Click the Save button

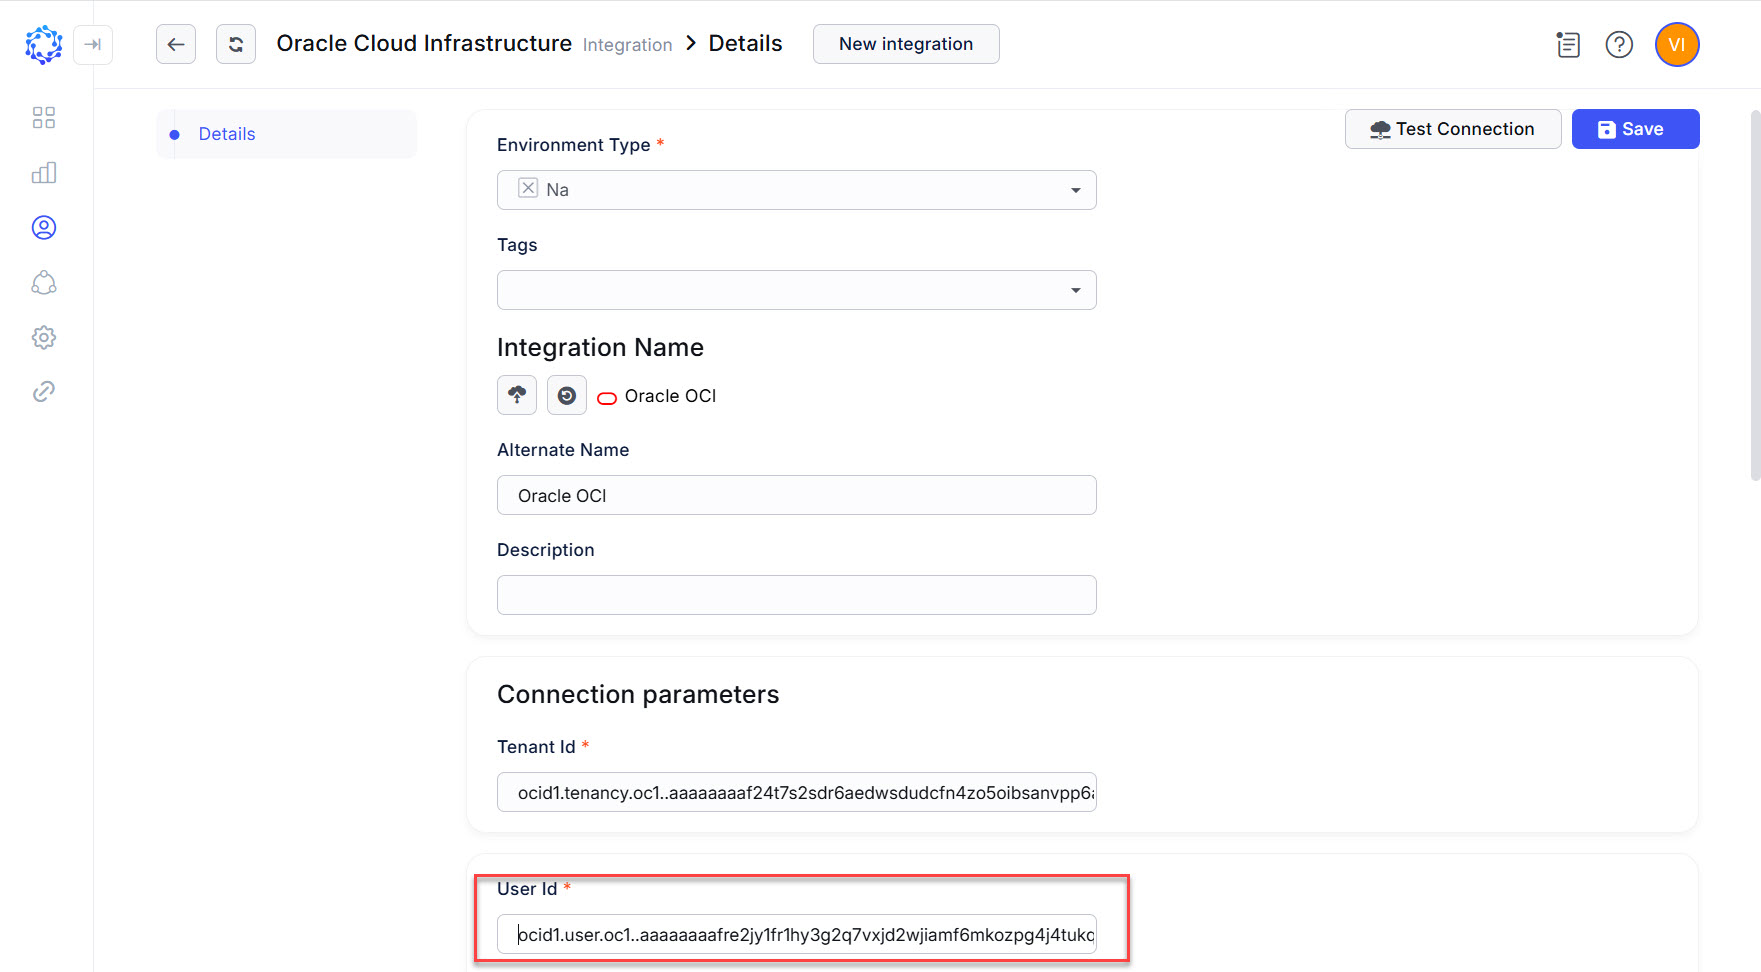(x=1634, y=128)
